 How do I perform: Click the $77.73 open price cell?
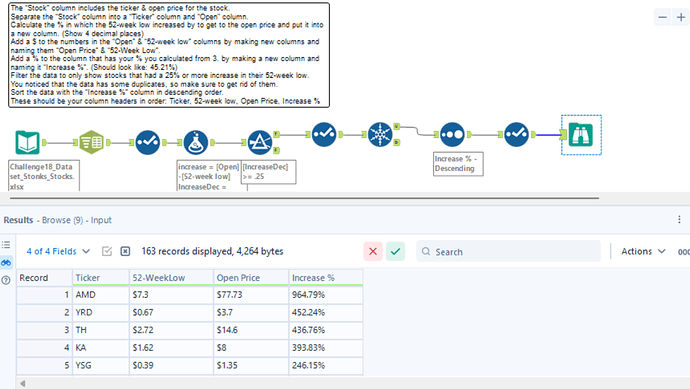tap(251, 295)
